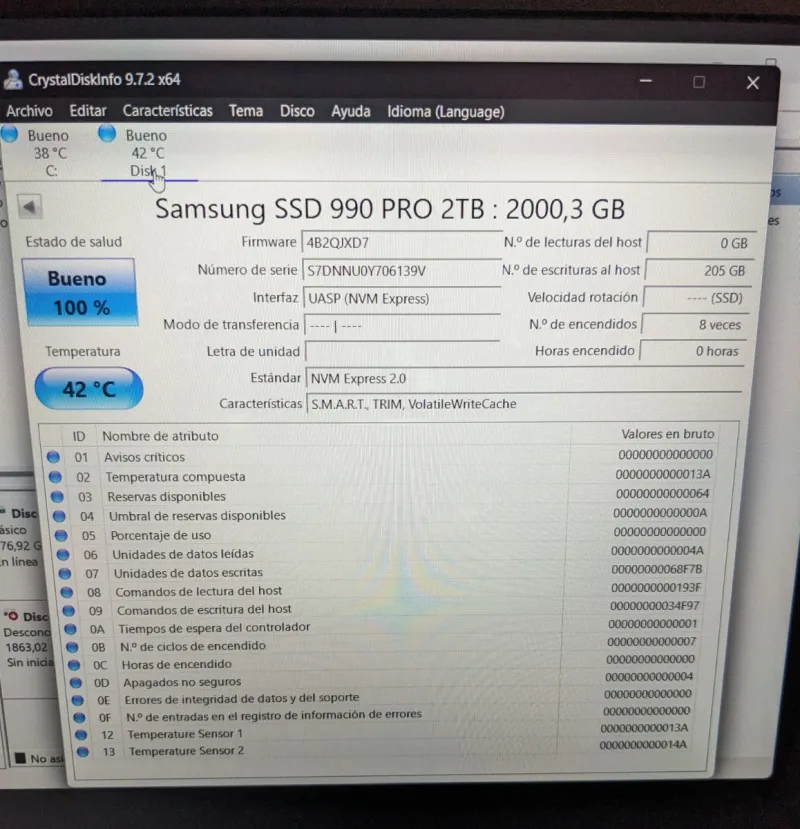Click the Características field with S.M.A.R.T., TRIM

pos(523,404)
